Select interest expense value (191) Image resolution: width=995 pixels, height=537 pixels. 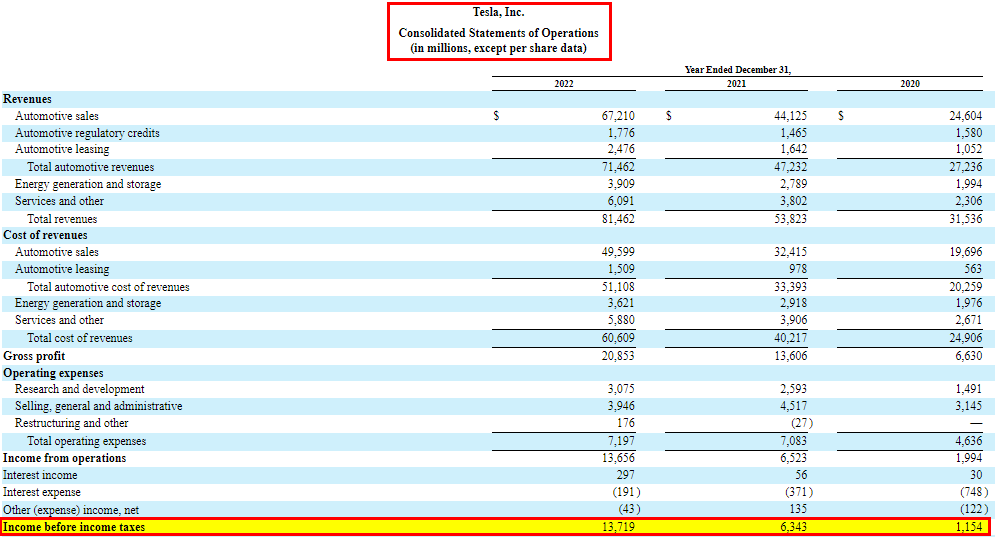[626, 493]
